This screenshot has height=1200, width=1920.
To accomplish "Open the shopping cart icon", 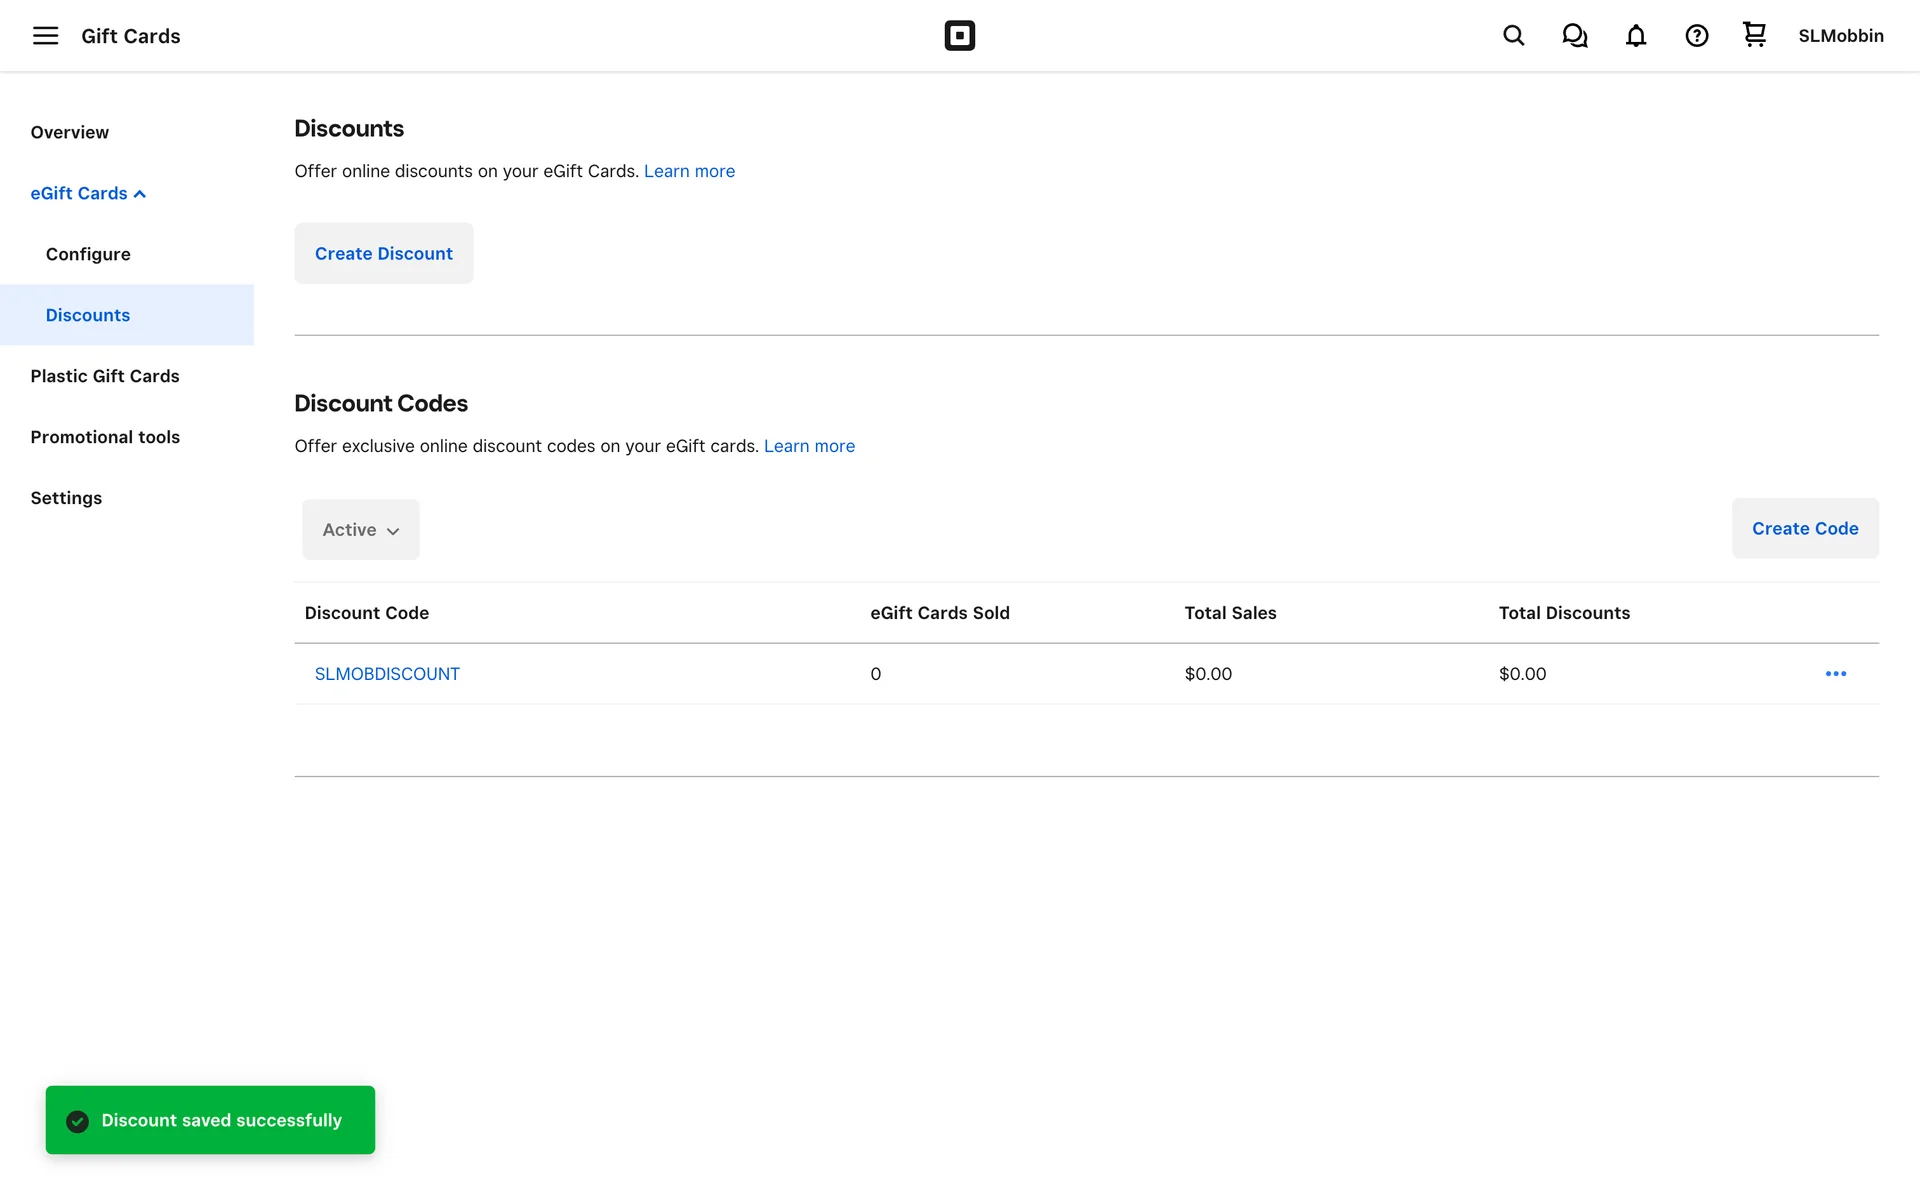I will coord(1754,35).
